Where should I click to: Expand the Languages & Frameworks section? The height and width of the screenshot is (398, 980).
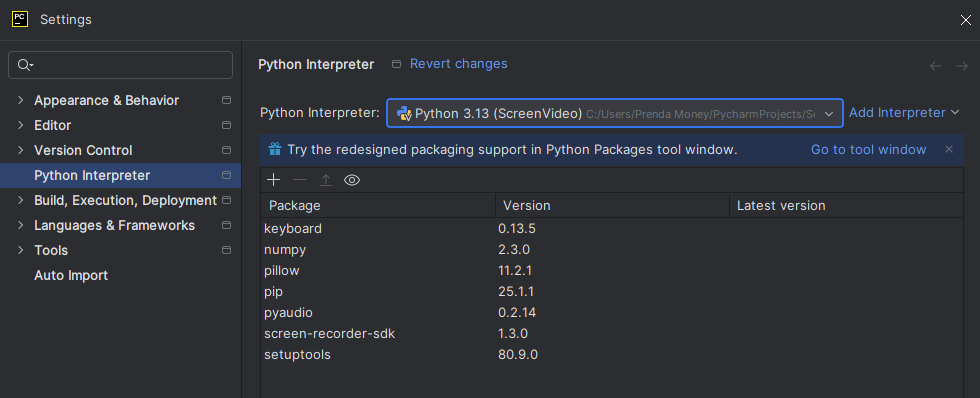click(x=21, y=225)
